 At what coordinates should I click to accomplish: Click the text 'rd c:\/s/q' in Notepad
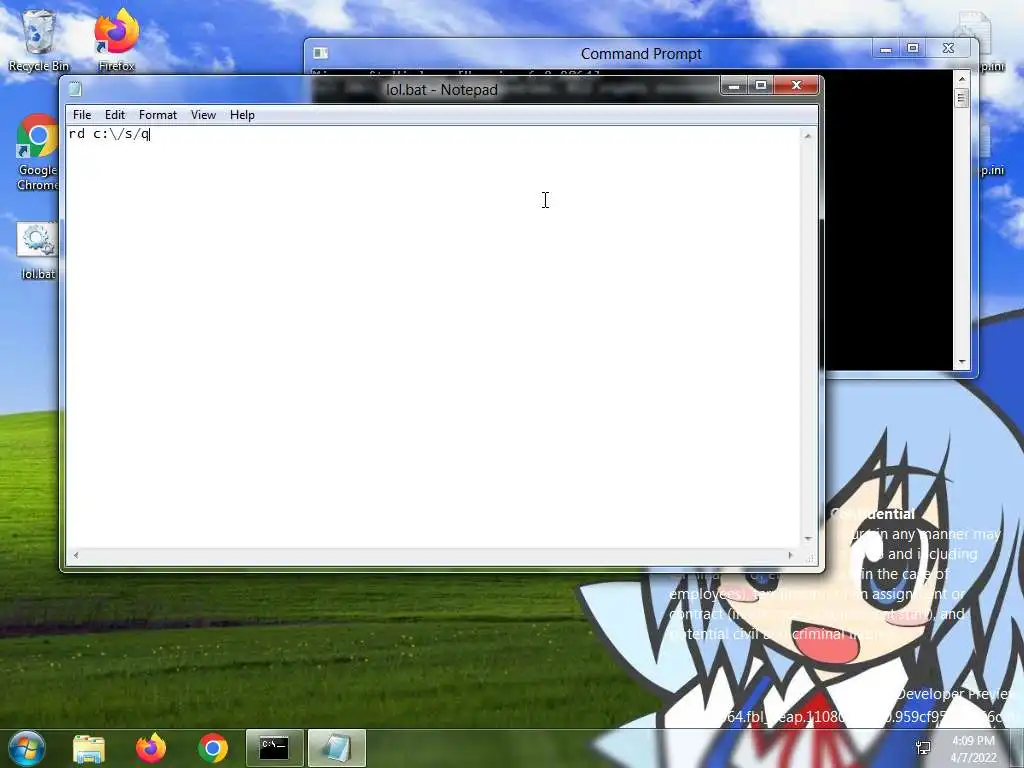click(110, 134)
